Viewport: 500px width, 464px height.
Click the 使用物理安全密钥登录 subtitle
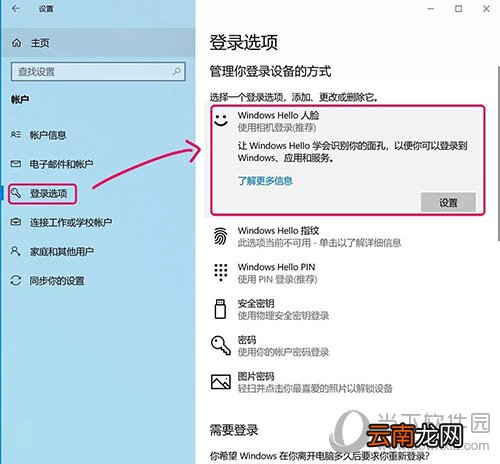point(283,315)
